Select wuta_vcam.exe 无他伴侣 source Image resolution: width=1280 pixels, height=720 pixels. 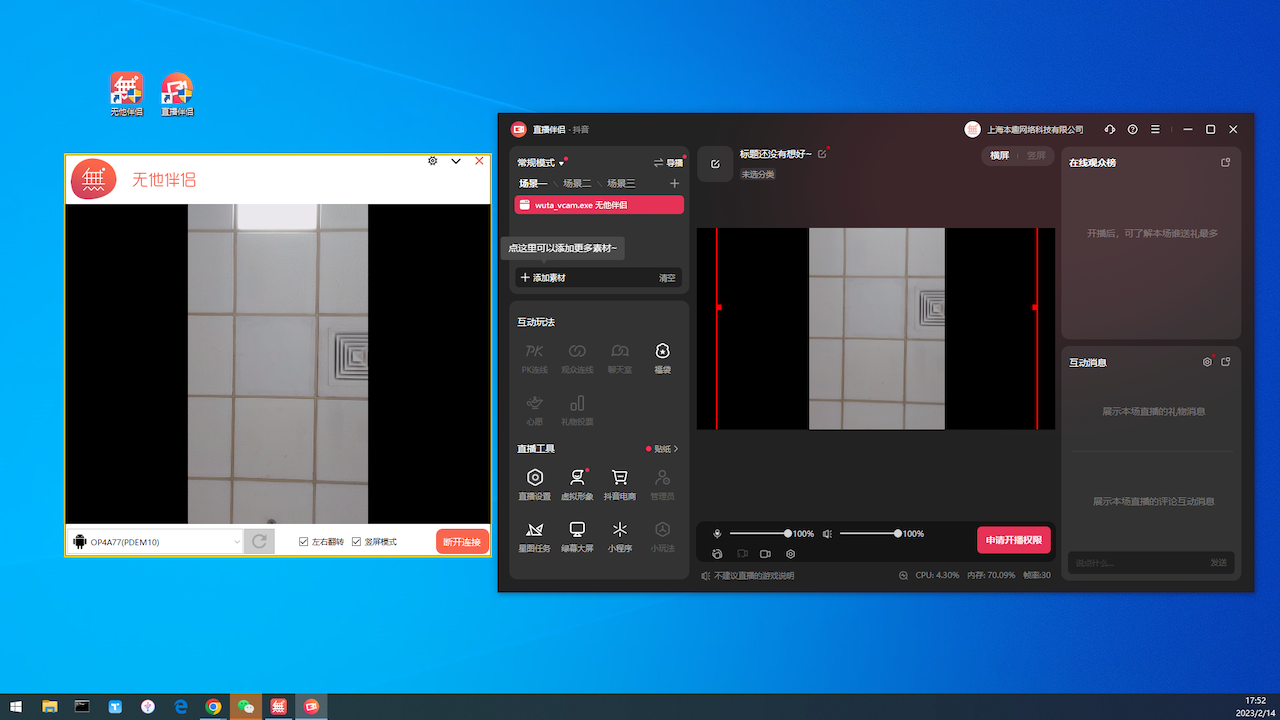599,205
